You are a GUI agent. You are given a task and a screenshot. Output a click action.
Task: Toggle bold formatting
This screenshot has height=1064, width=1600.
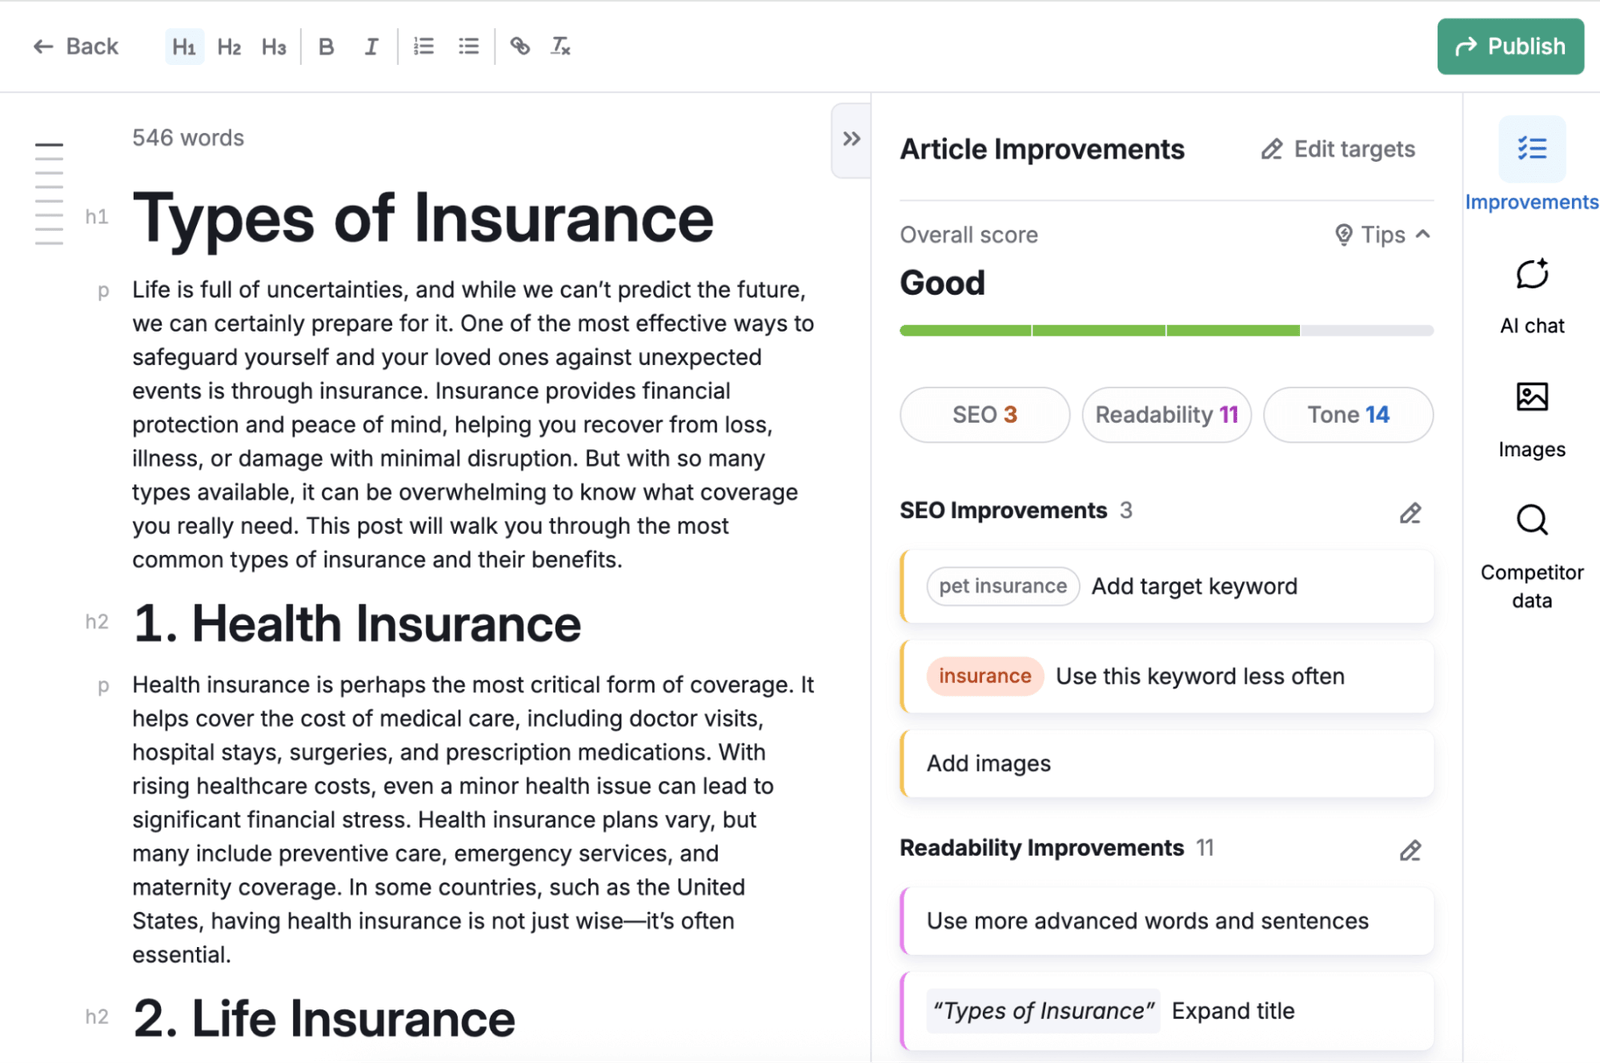click(325, 46)
